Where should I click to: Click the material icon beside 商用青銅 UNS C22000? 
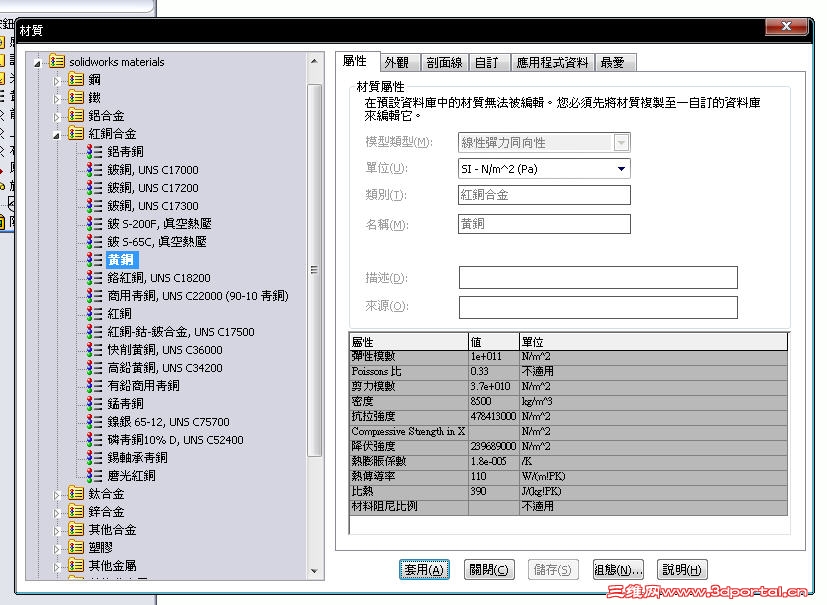pyautogui.click(x=94, y=295)
